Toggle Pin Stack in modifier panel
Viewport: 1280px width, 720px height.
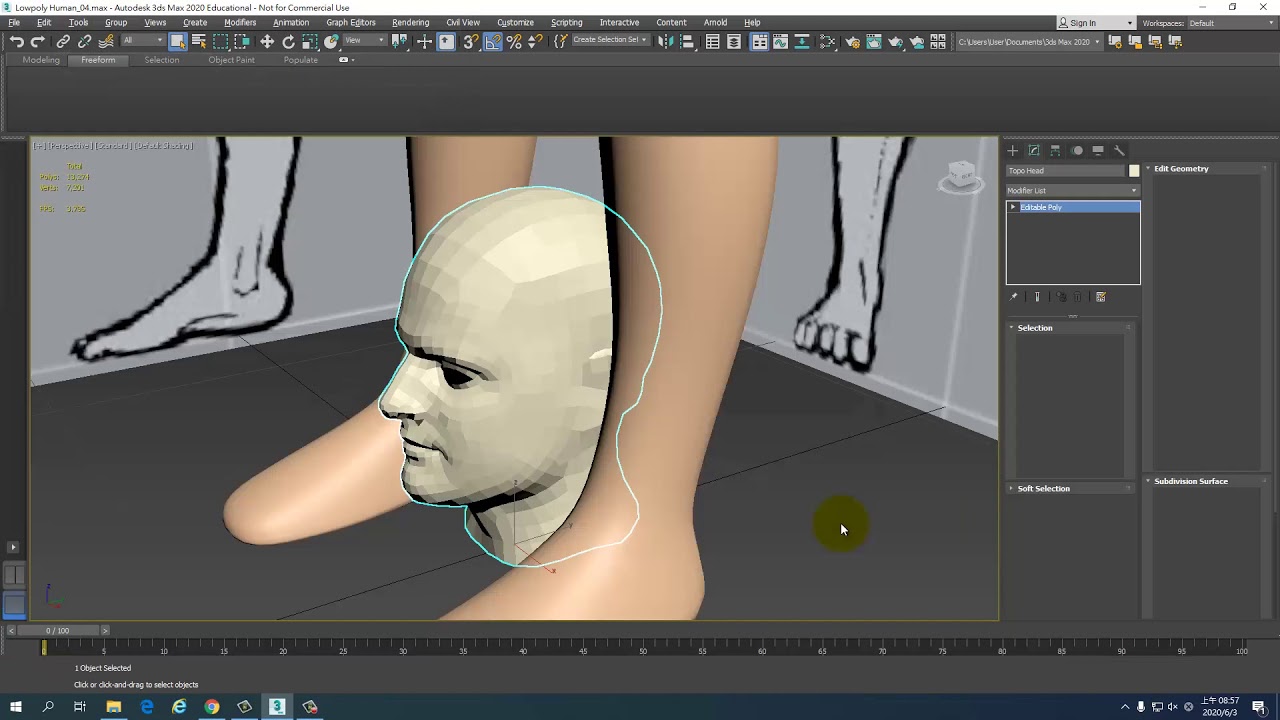click(1013, 297)
